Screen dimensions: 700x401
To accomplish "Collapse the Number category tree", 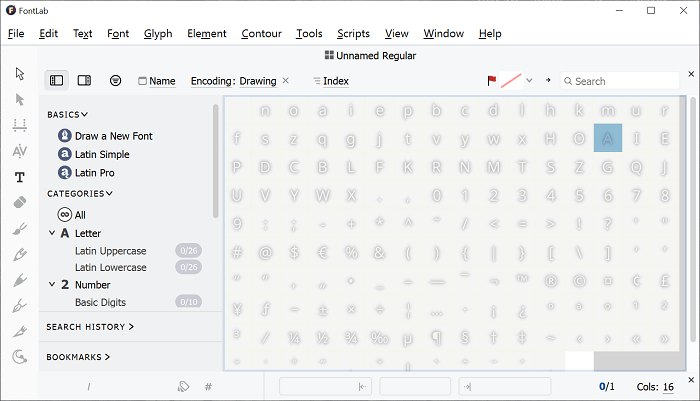I will click(52, 284).
